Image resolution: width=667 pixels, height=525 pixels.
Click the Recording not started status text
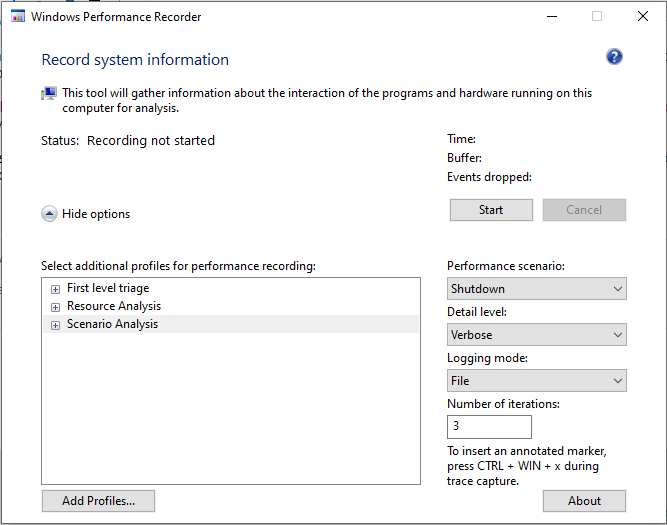tap(151, 140)
